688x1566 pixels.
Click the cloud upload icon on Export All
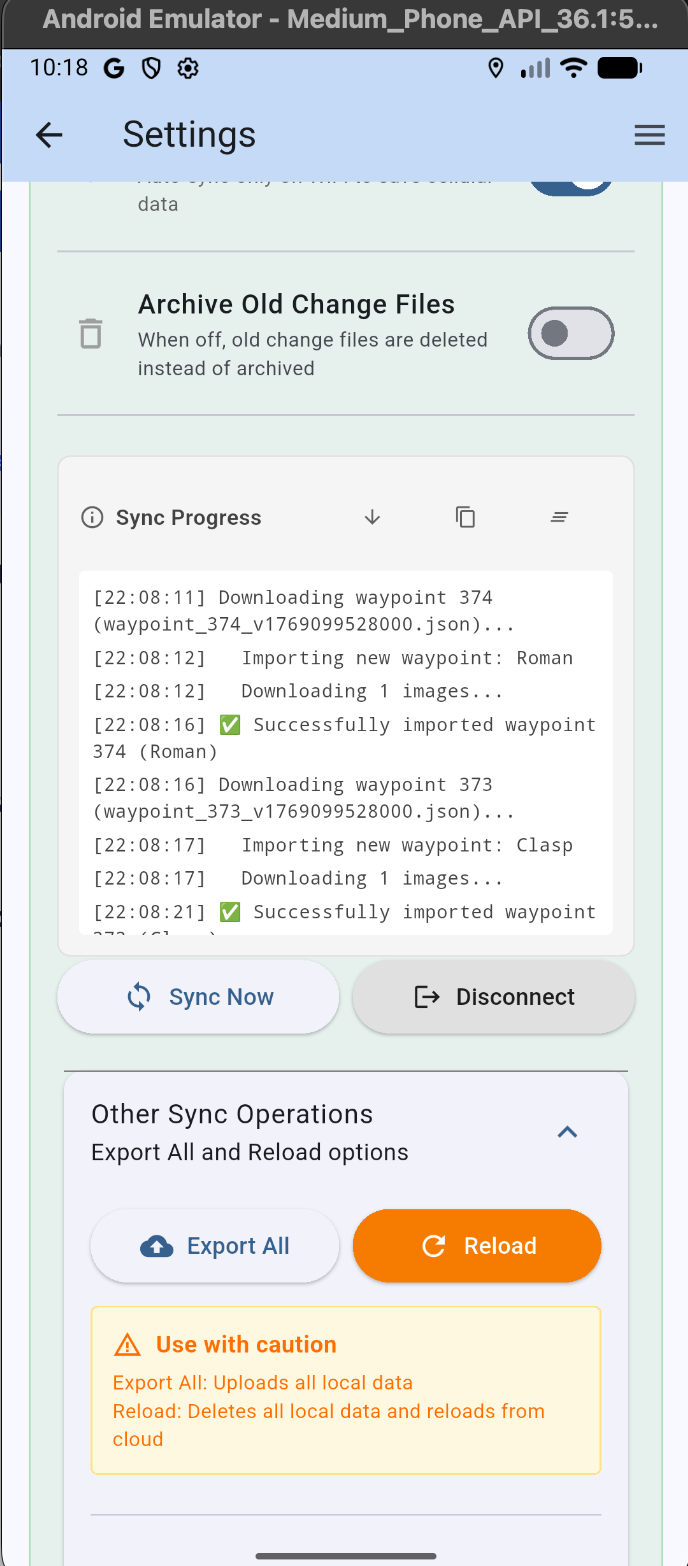[x=156, y=1246]
